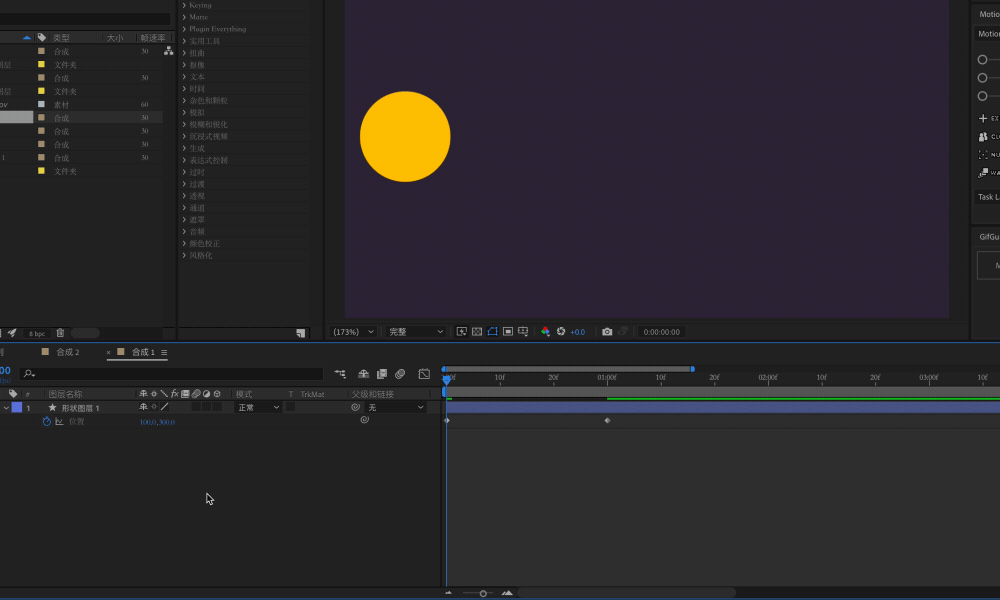
Task: Enable frame blending icon in timeline toolbar
Action: point(382,374)
